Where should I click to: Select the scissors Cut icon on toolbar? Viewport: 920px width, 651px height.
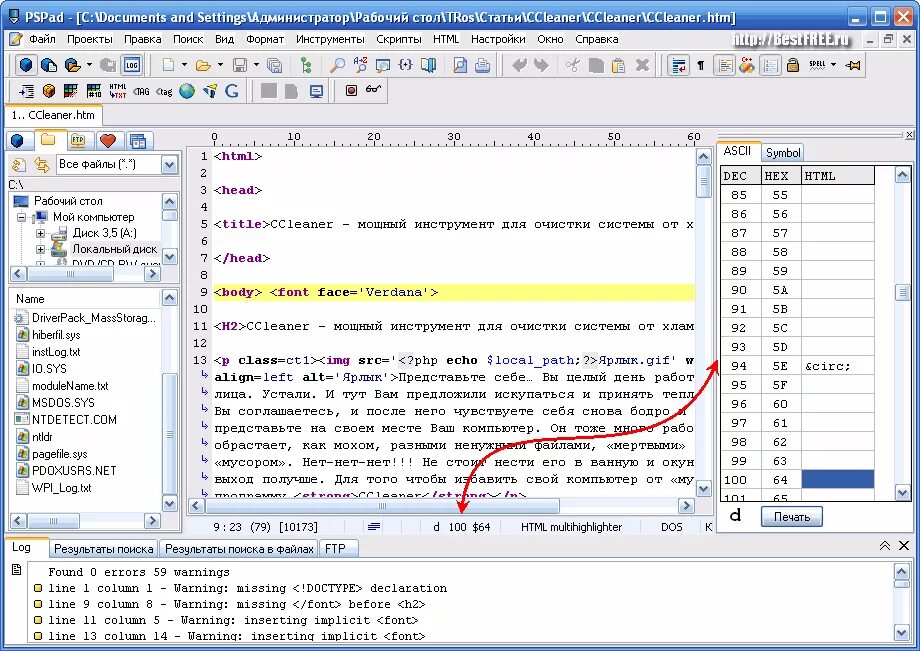(x=572, y=64)
